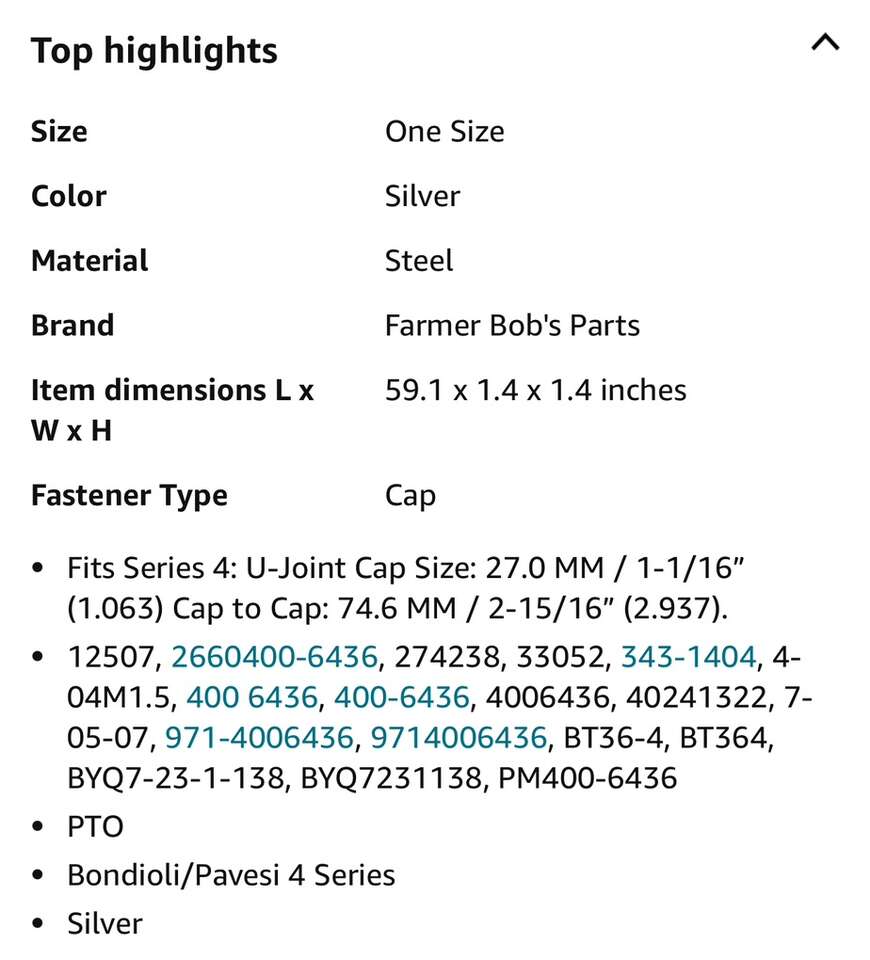Click the Material label
This screenshot has height=960, width=870.
pyautogui.click(x=90, y=261)
